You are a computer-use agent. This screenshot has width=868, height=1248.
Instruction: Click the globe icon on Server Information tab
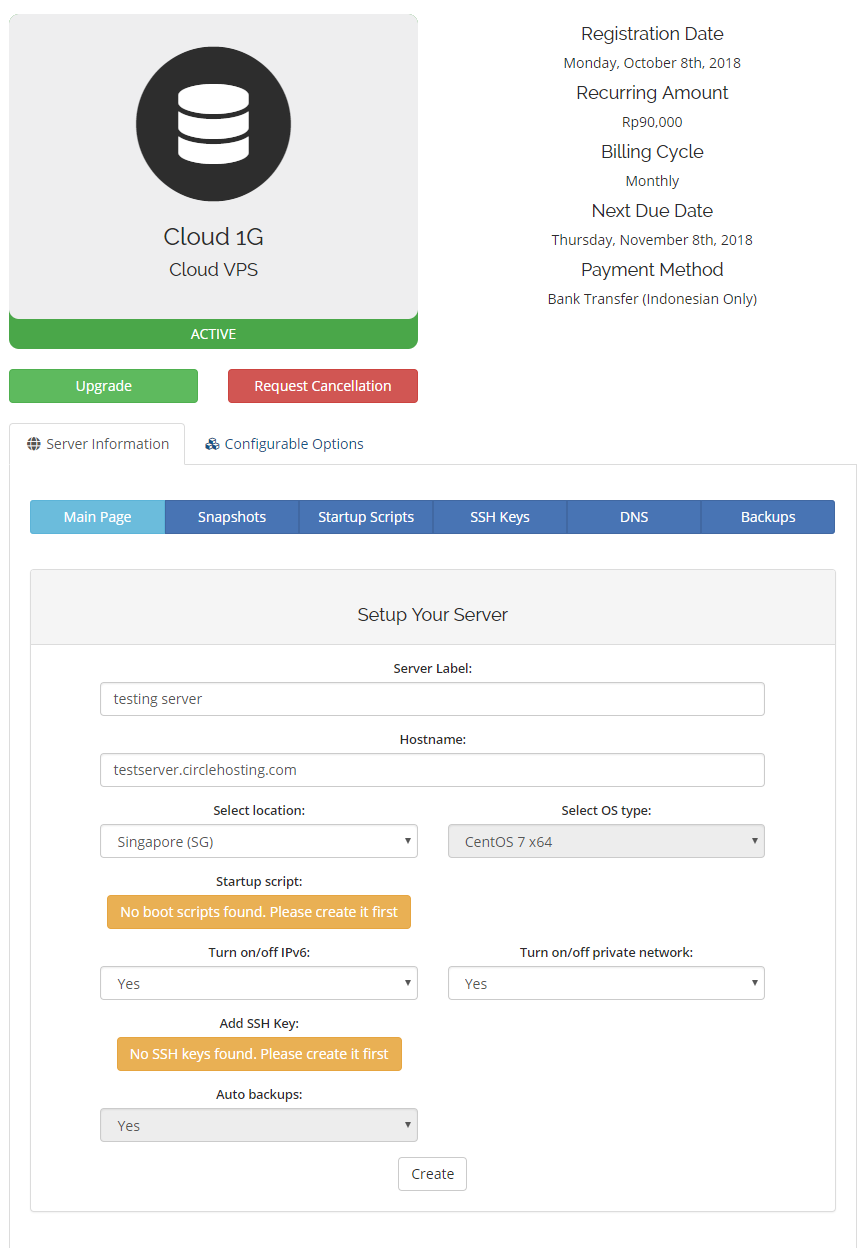pos(34,444)
